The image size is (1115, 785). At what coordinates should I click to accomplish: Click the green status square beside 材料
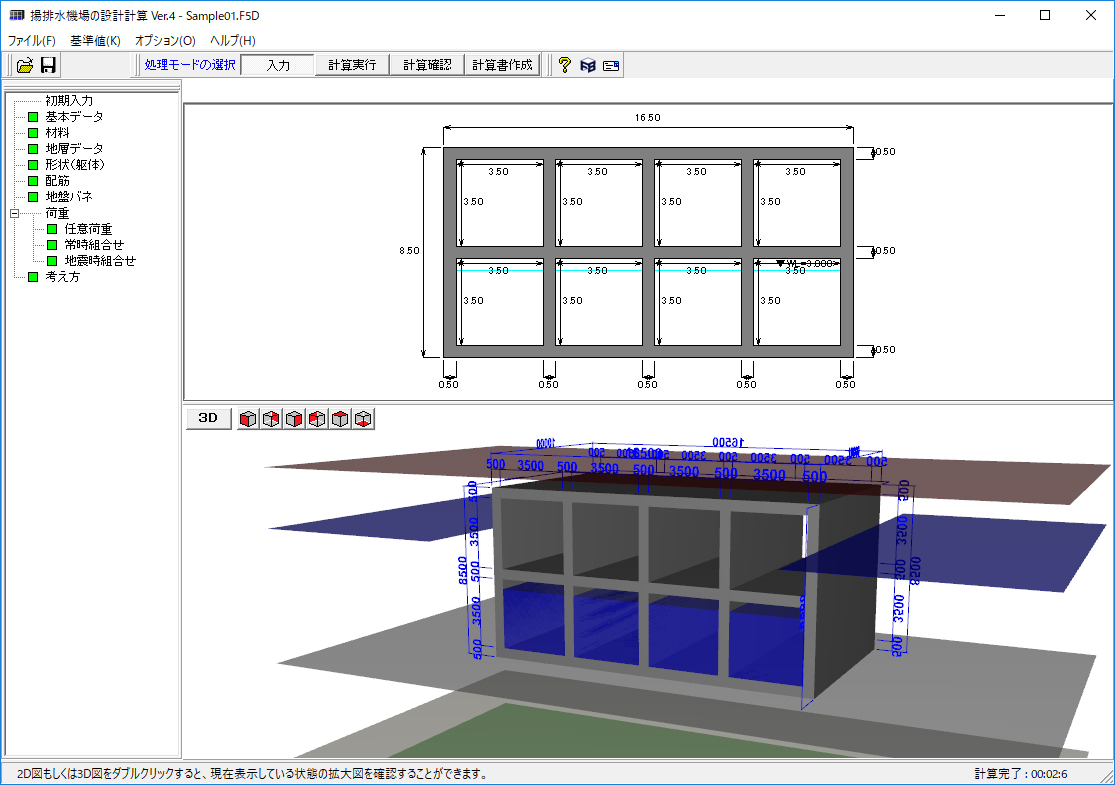pyautogui.click(x=33, y=133)
